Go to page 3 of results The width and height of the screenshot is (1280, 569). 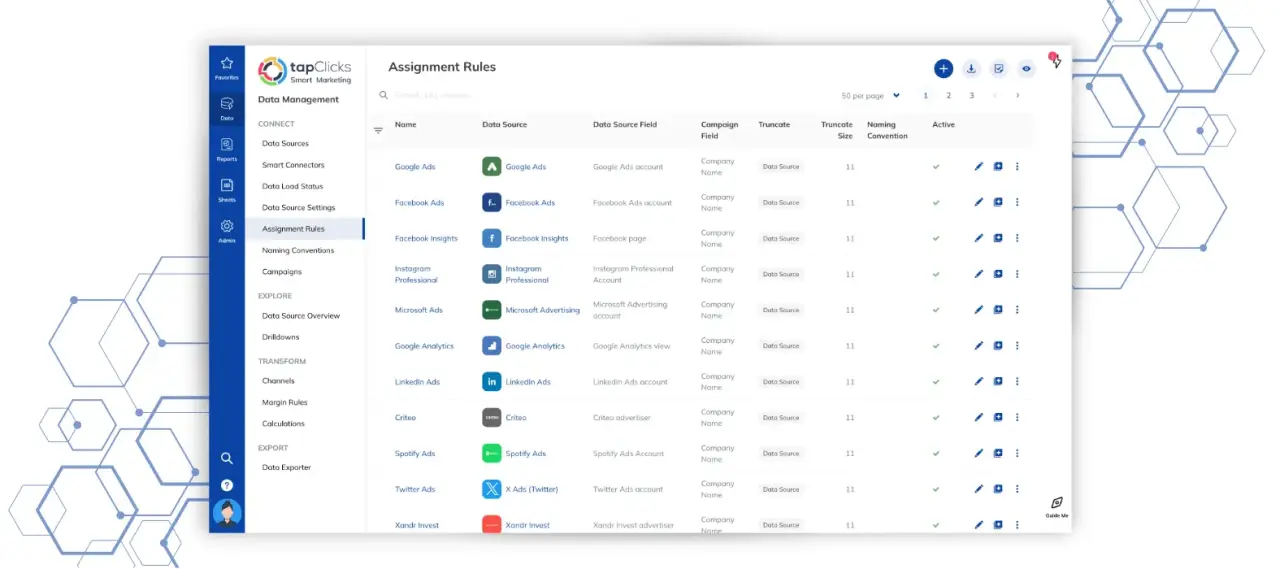point(972,96)
